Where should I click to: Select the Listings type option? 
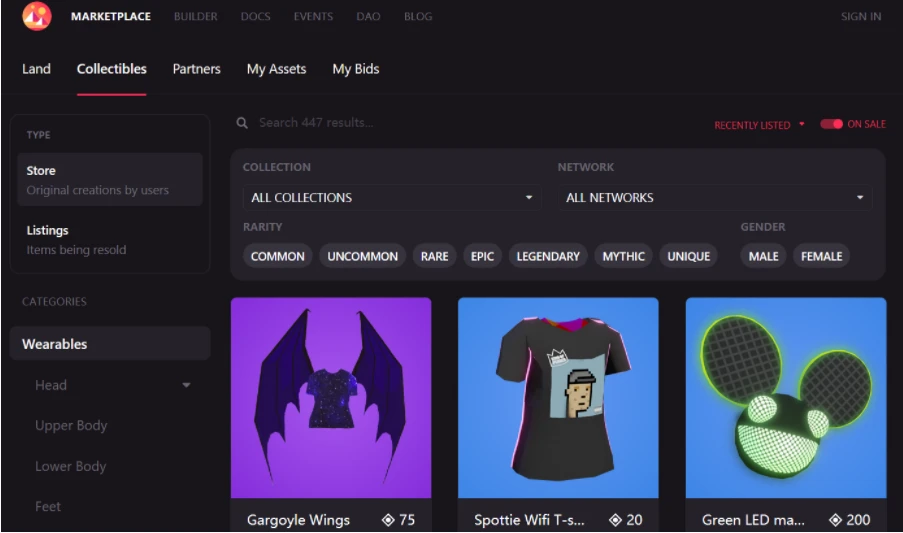(x=109, y=239)
